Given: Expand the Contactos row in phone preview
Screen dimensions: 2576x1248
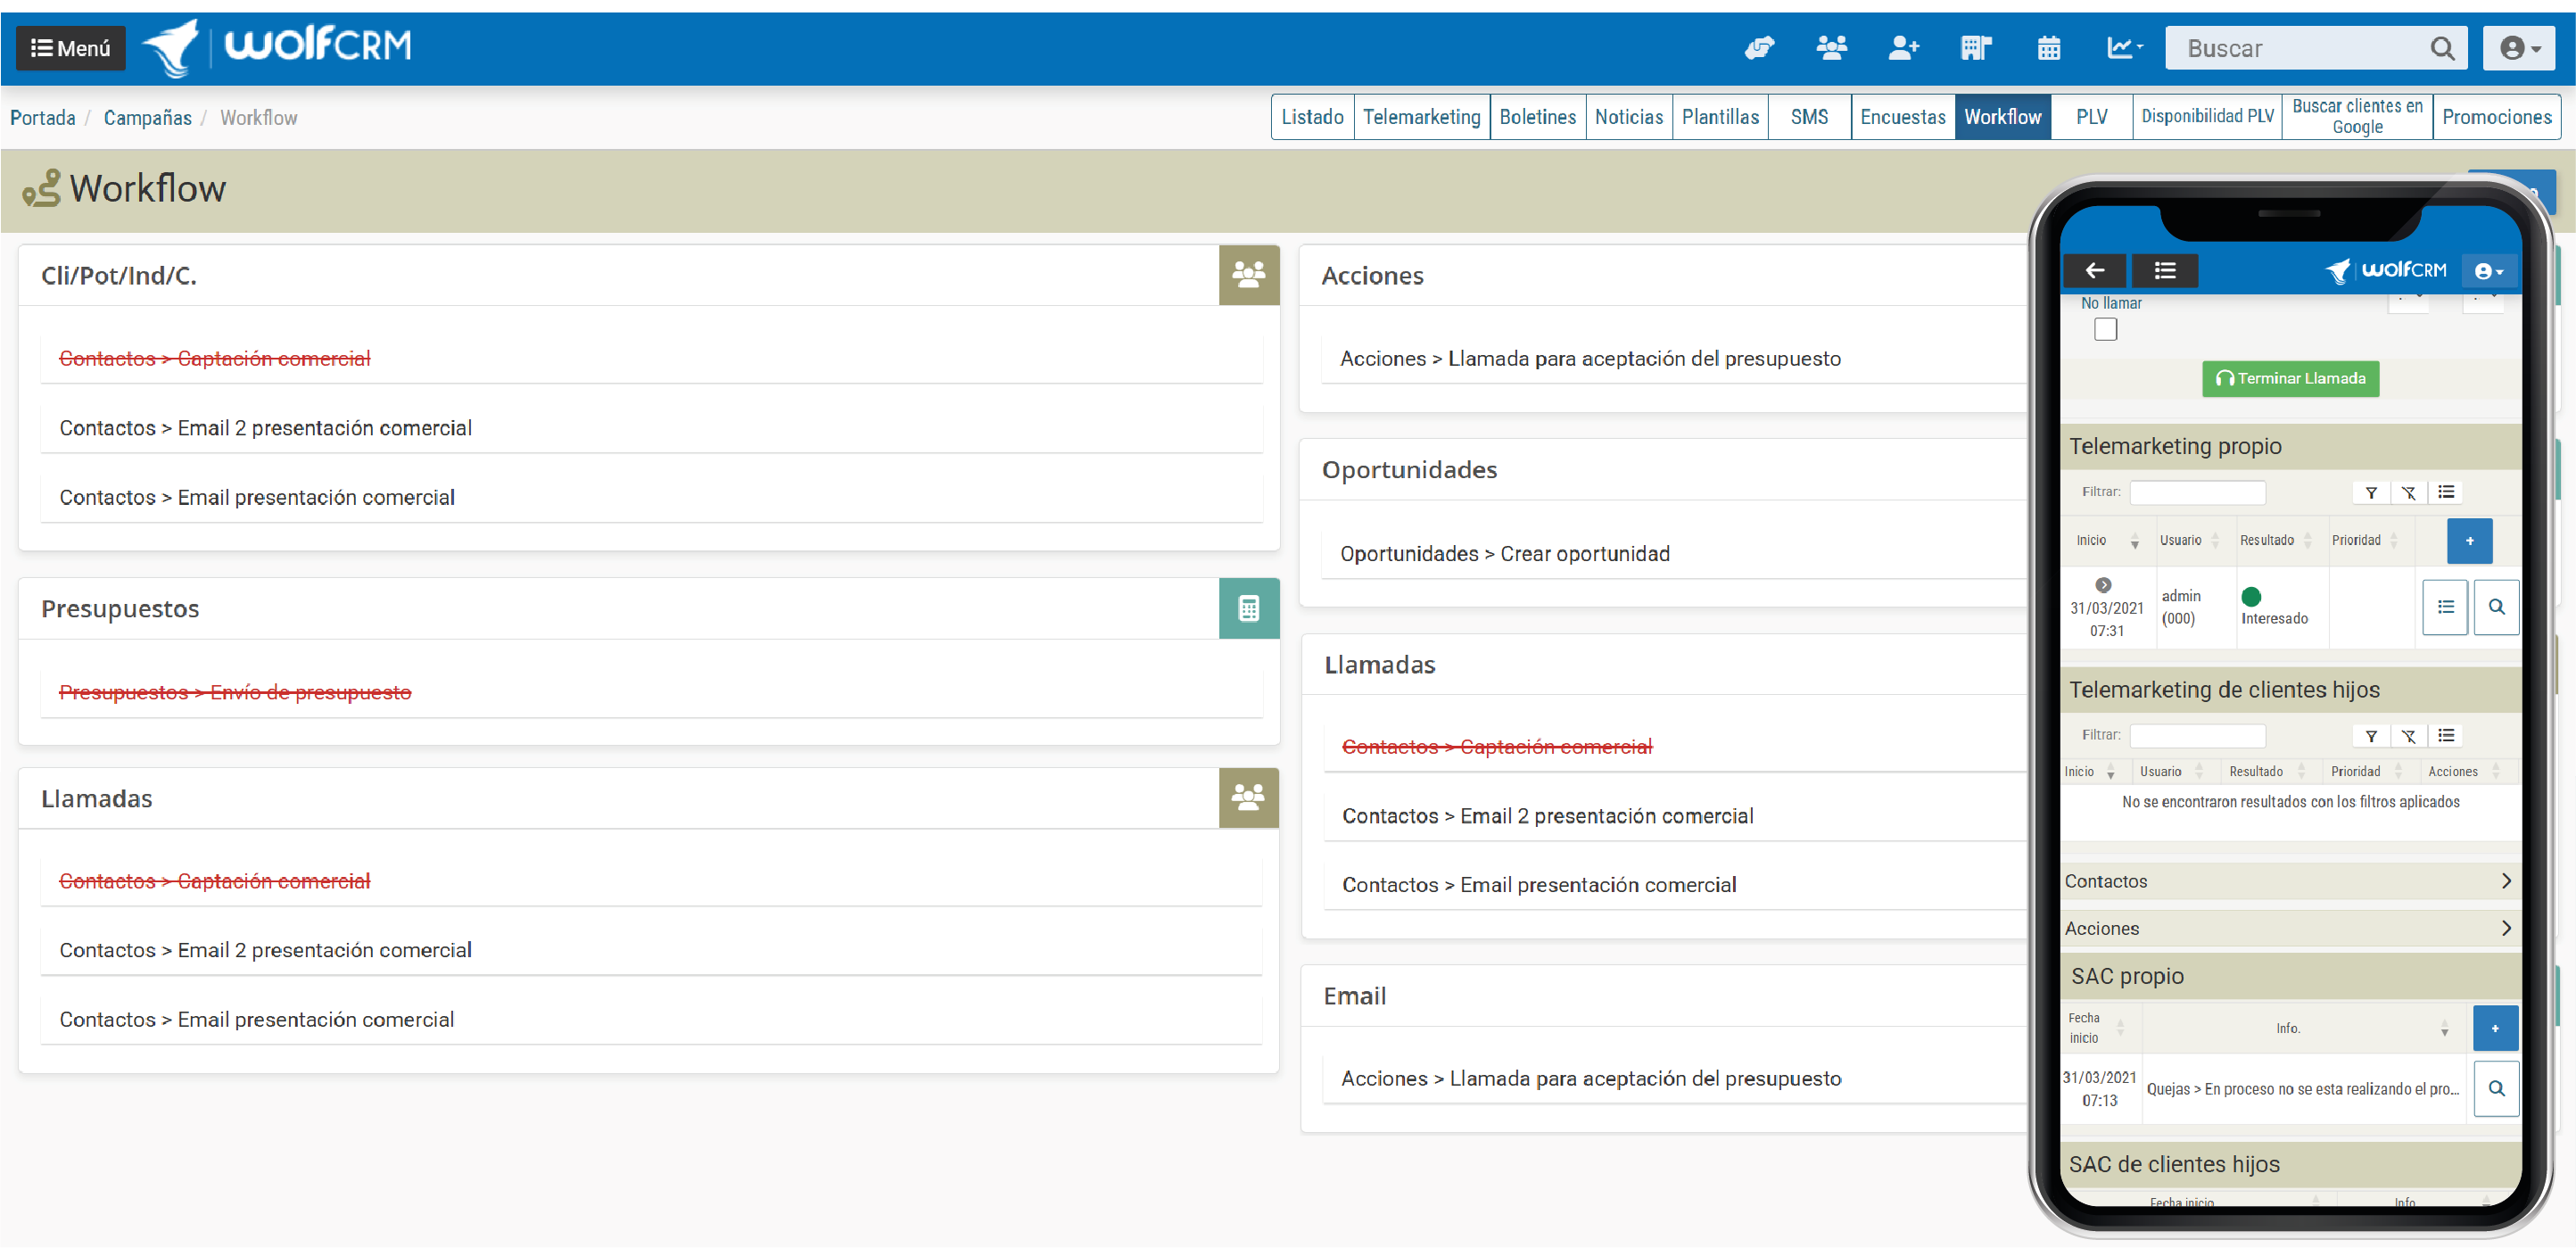Looking at the screenshot, I should click(2290, 881).
